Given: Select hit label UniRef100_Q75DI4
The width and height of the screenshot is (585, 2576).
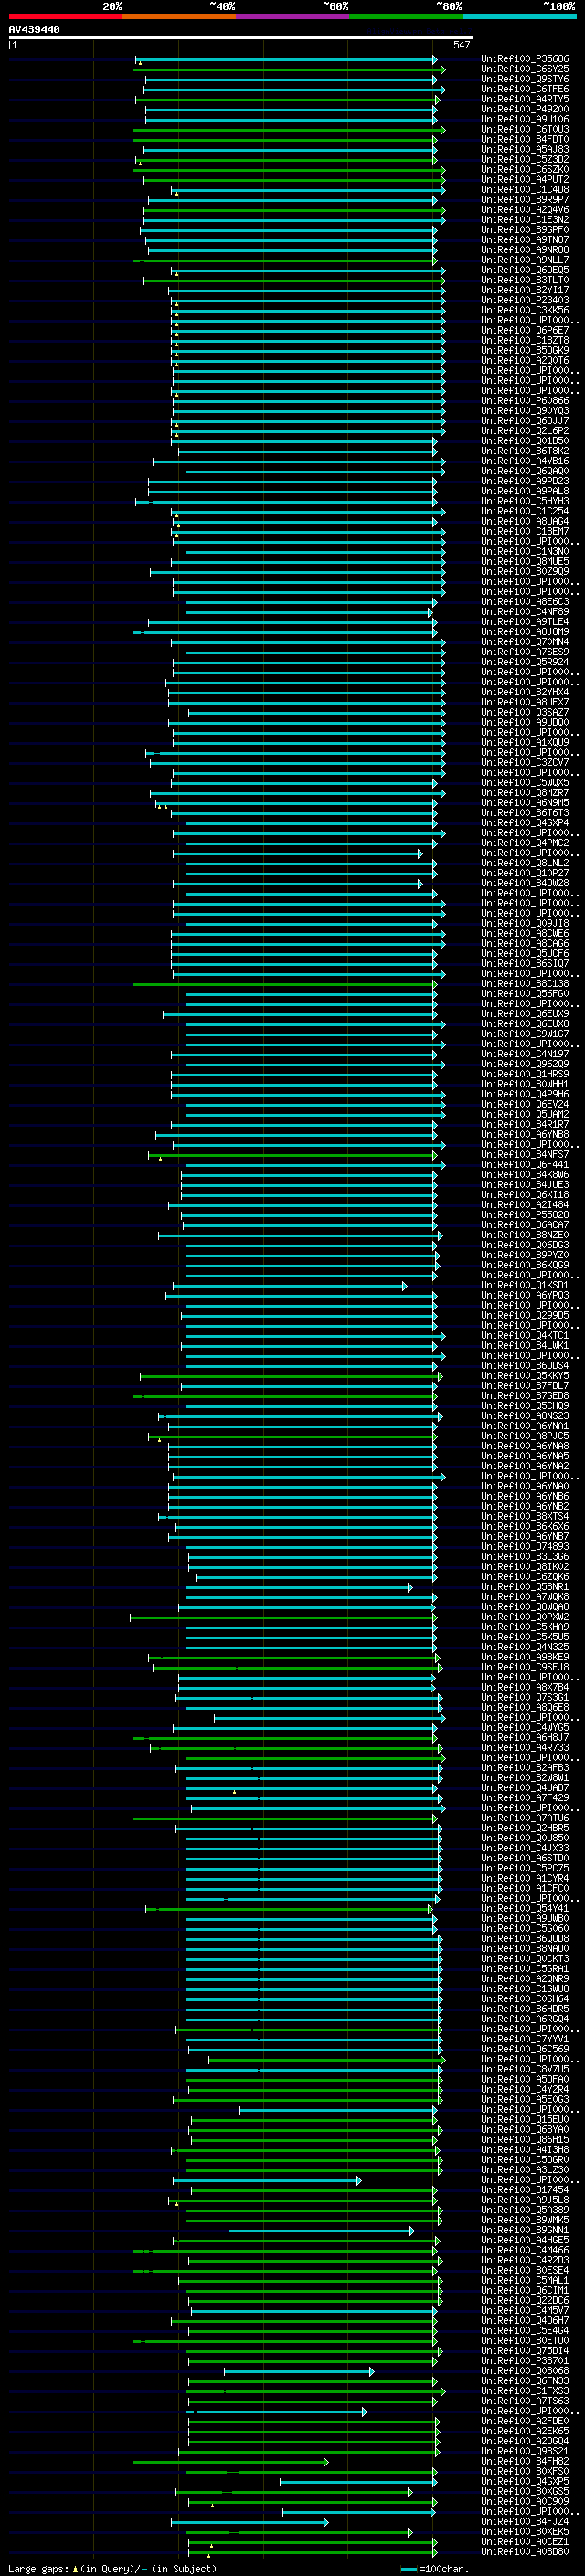Looking at the screenshot, I should 525,2351.
